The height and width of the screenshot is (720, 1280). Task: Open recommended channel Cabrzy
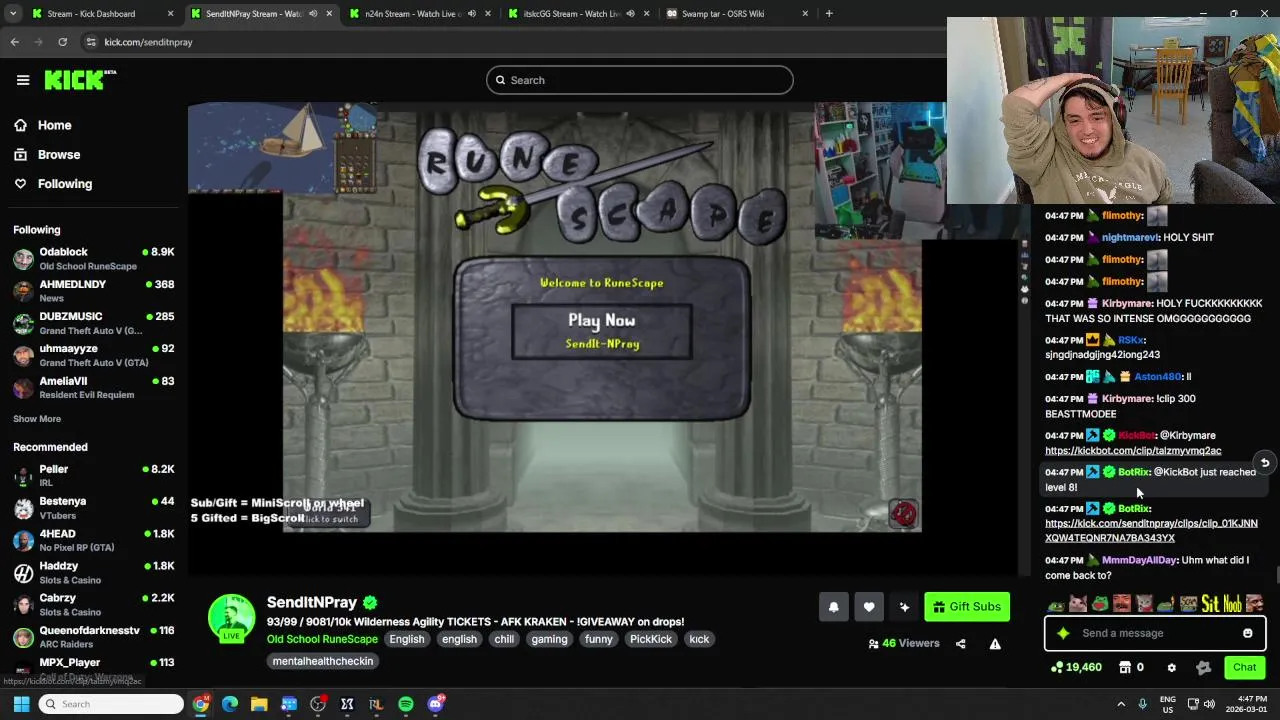pos(93,604)
